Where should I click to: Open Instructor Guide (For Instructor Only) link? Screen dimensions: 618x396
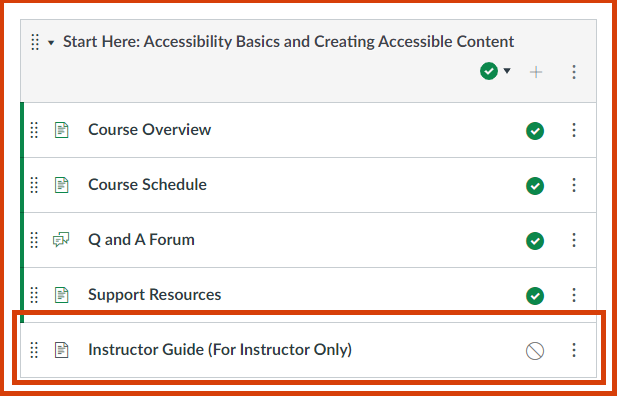point(220,350)
